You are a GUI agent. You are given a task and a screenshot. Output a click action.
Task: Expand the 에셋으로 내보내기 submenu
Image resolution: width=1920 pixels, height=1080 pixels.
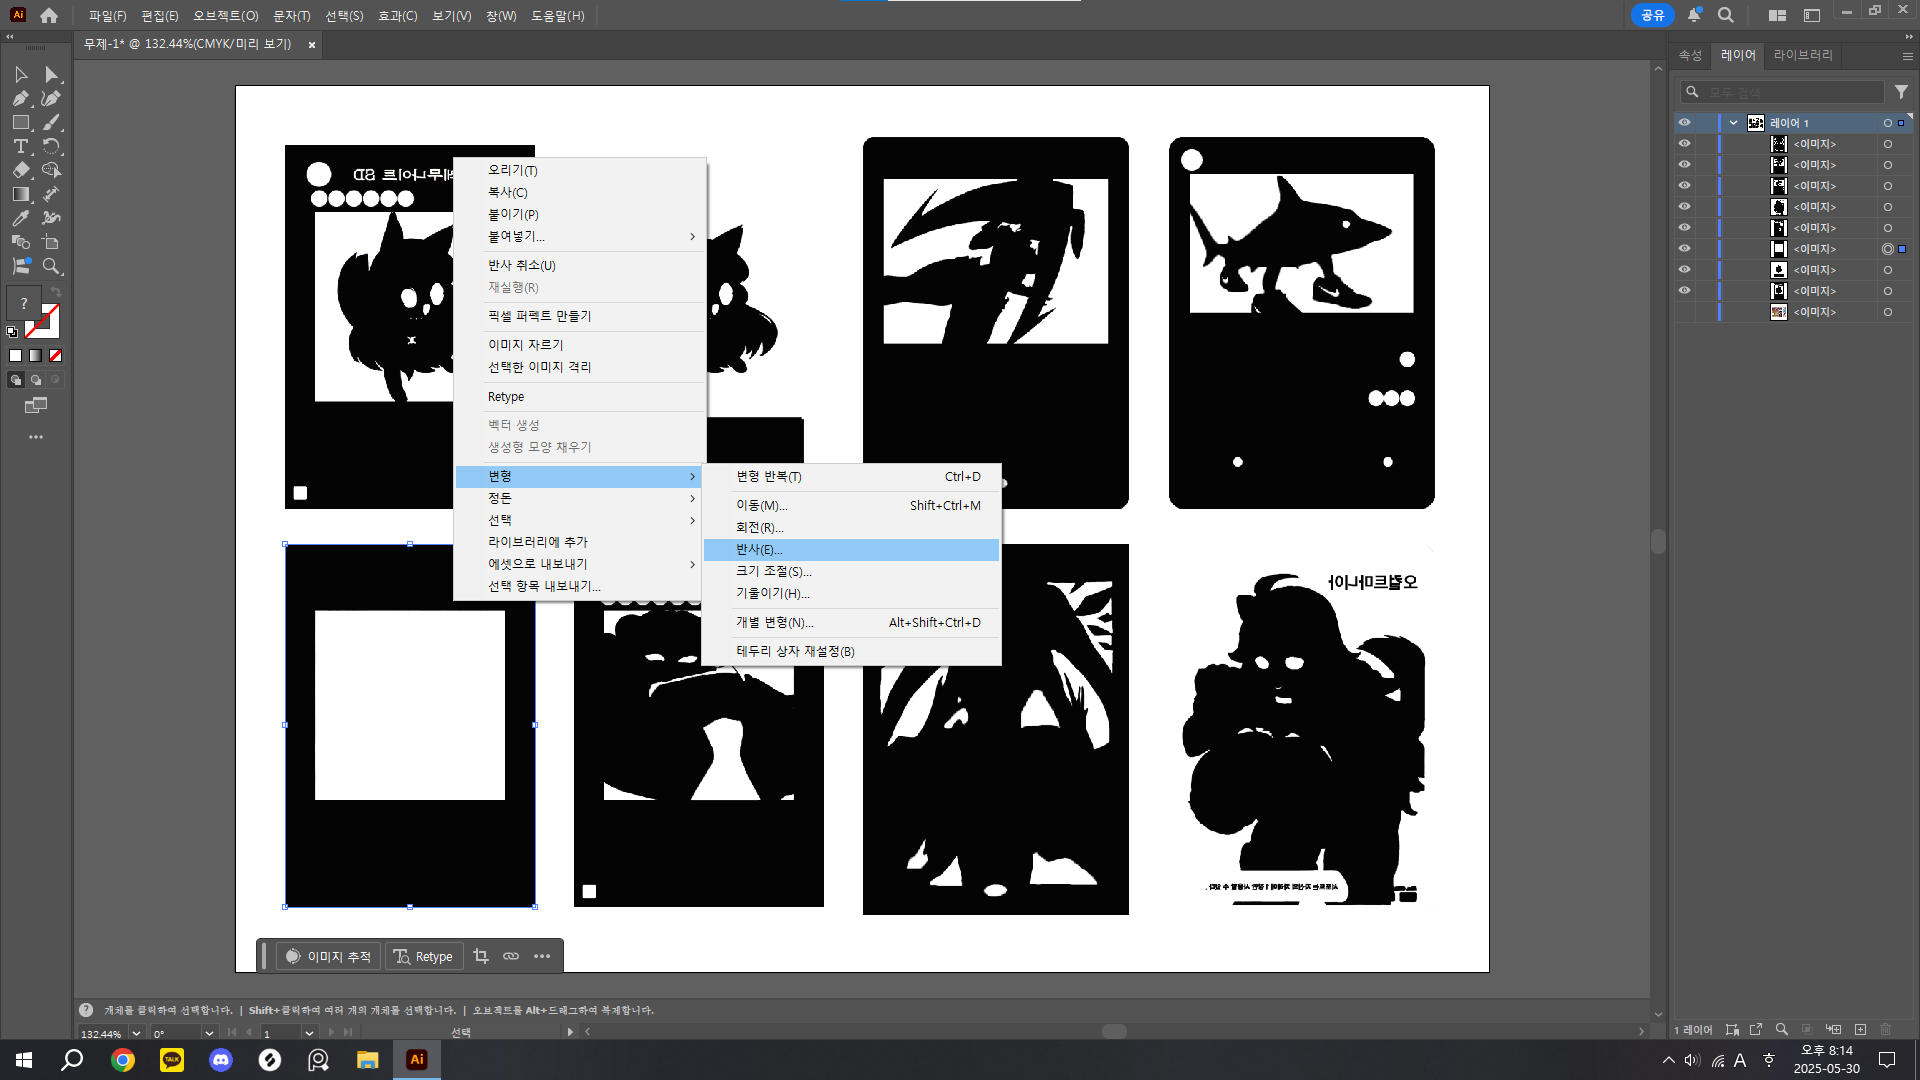(580, 564)
